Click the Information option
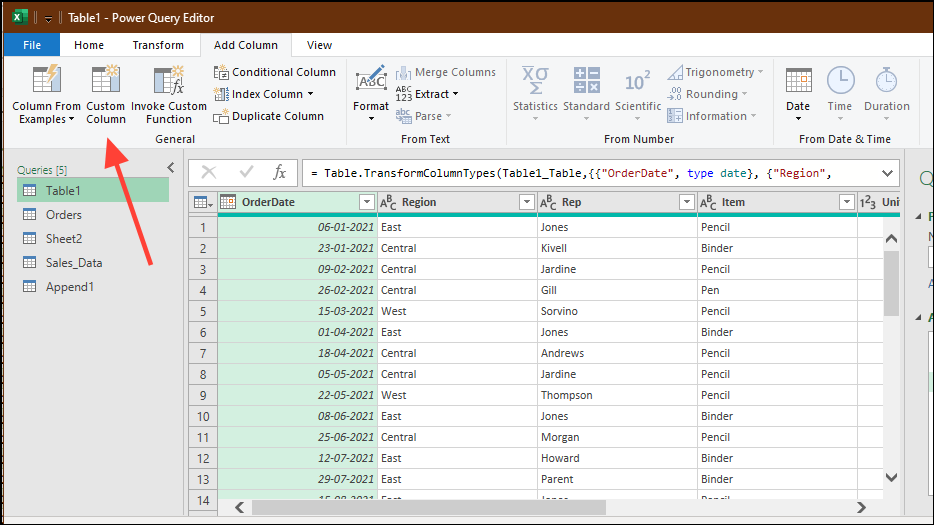Viewport: 934px width, 525px height. (712, 116)
